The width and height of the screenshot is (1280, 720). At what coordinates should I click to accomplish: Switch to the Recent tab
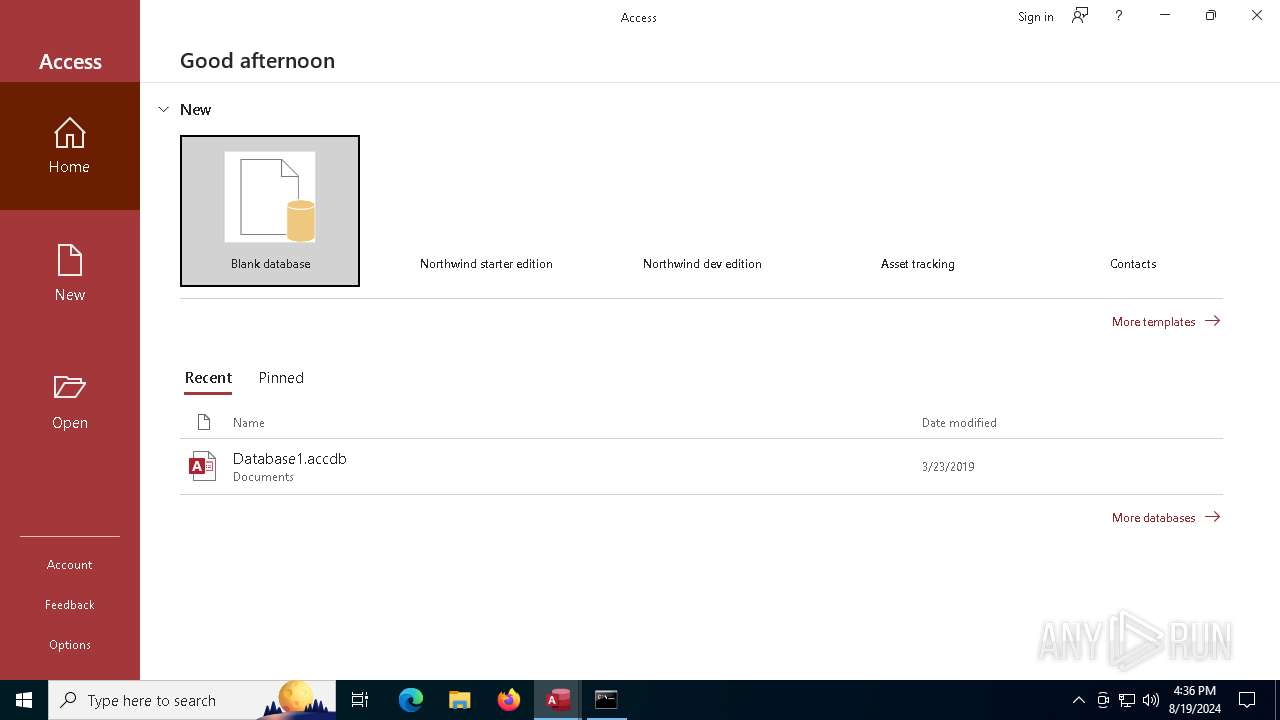(x=208, y=378)
